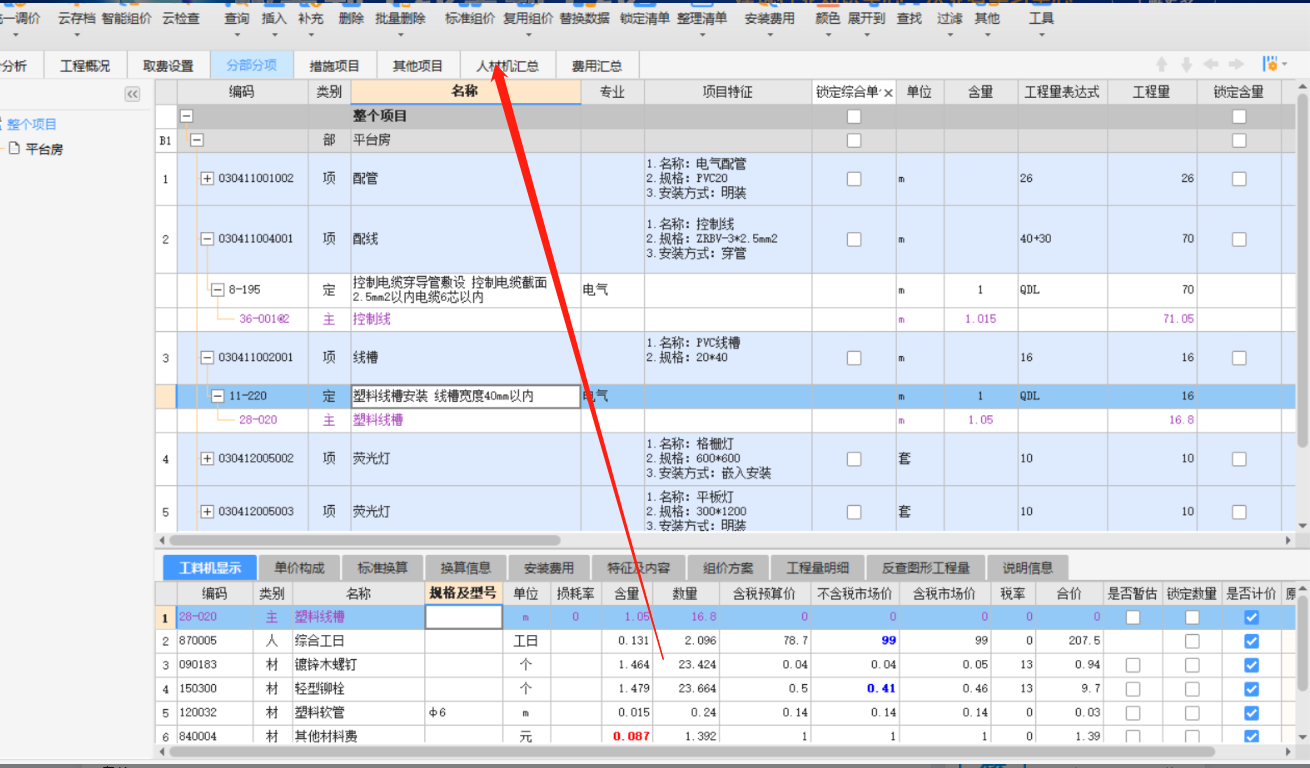Collapse quota 11-220 sub-row
The width and height of the screenshot is (1310, 768).
pyautogui.click(x=217, y=396)
